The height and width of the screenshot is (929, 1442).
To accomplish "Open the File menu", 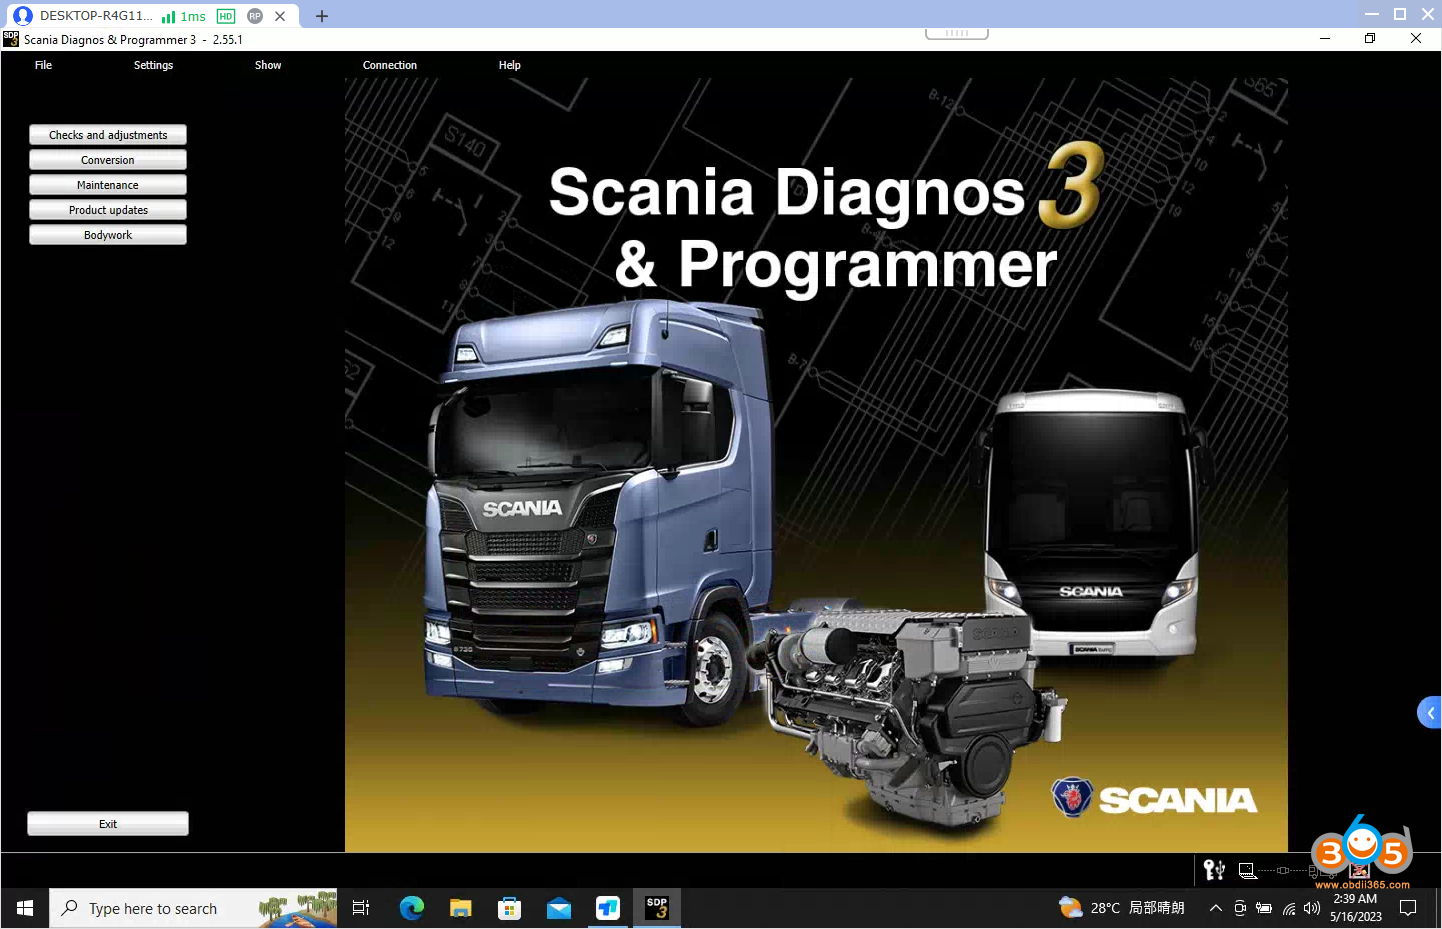I will pyautogui.click(x=43, y=65).
